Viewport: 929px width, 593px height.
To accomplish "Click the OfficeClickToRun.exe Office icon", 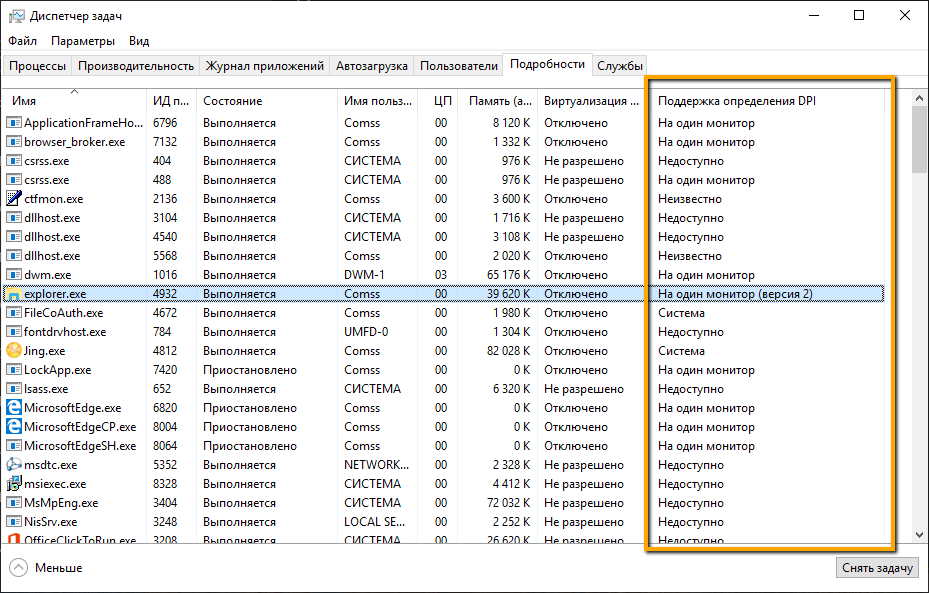I will point(14,538).
